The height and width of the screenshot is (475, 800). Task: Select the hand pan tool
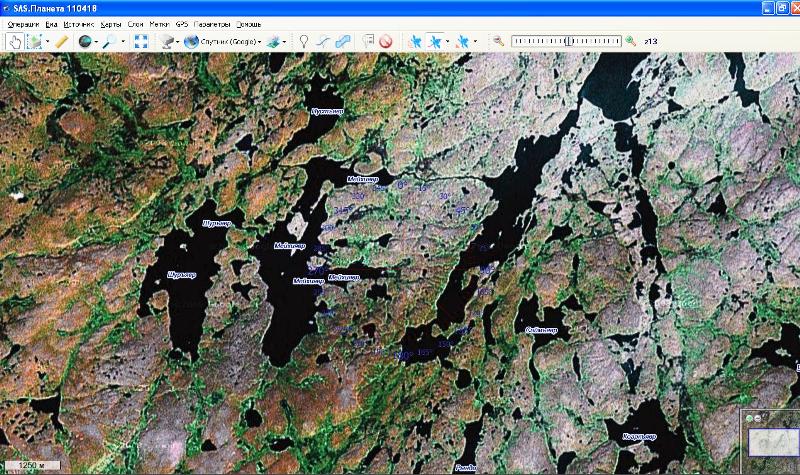click(15, 41)
